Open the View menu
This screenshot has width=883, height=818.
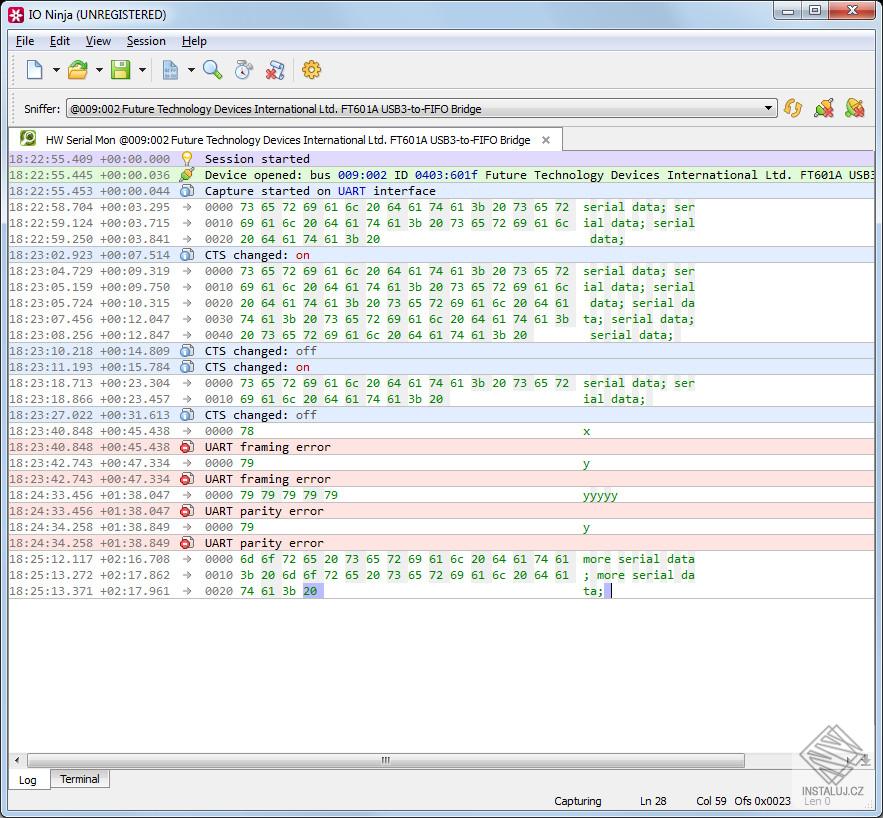[x=98, y=41]
